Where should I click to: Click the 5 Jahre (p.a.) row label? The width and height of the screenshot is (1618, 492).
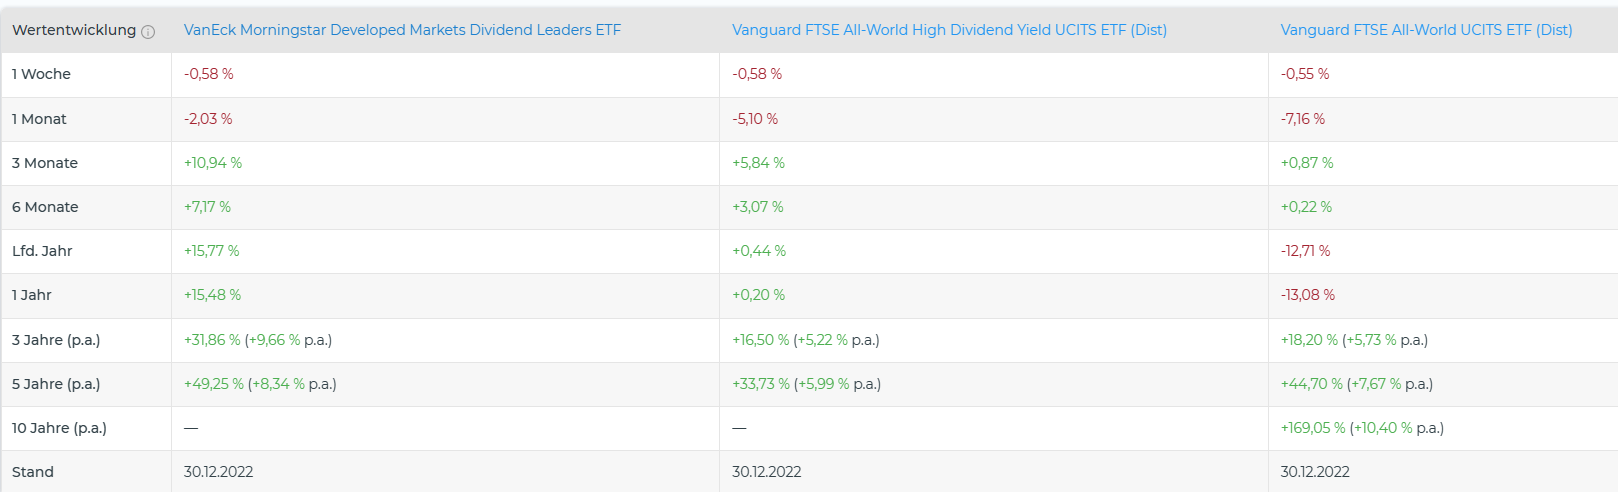56,384
